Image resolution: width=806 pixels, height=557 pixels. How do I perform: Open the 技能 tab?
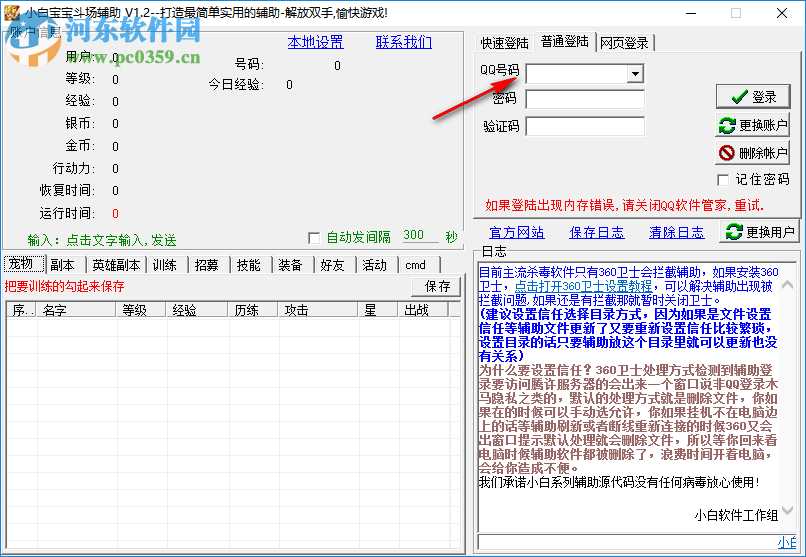pos(249,265)
